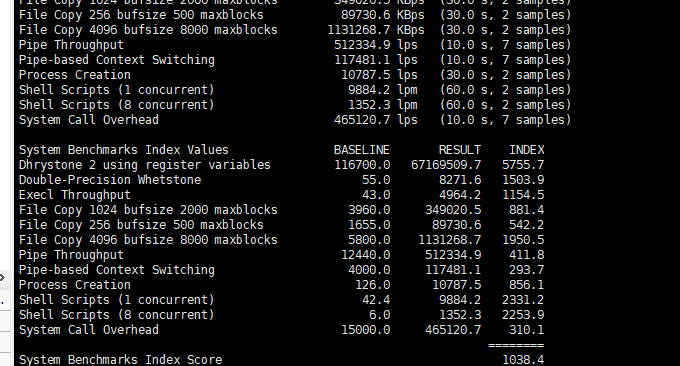Select the "Dhrystone 2 using register variables" label
680x366 pixels.
click(144, 165)
